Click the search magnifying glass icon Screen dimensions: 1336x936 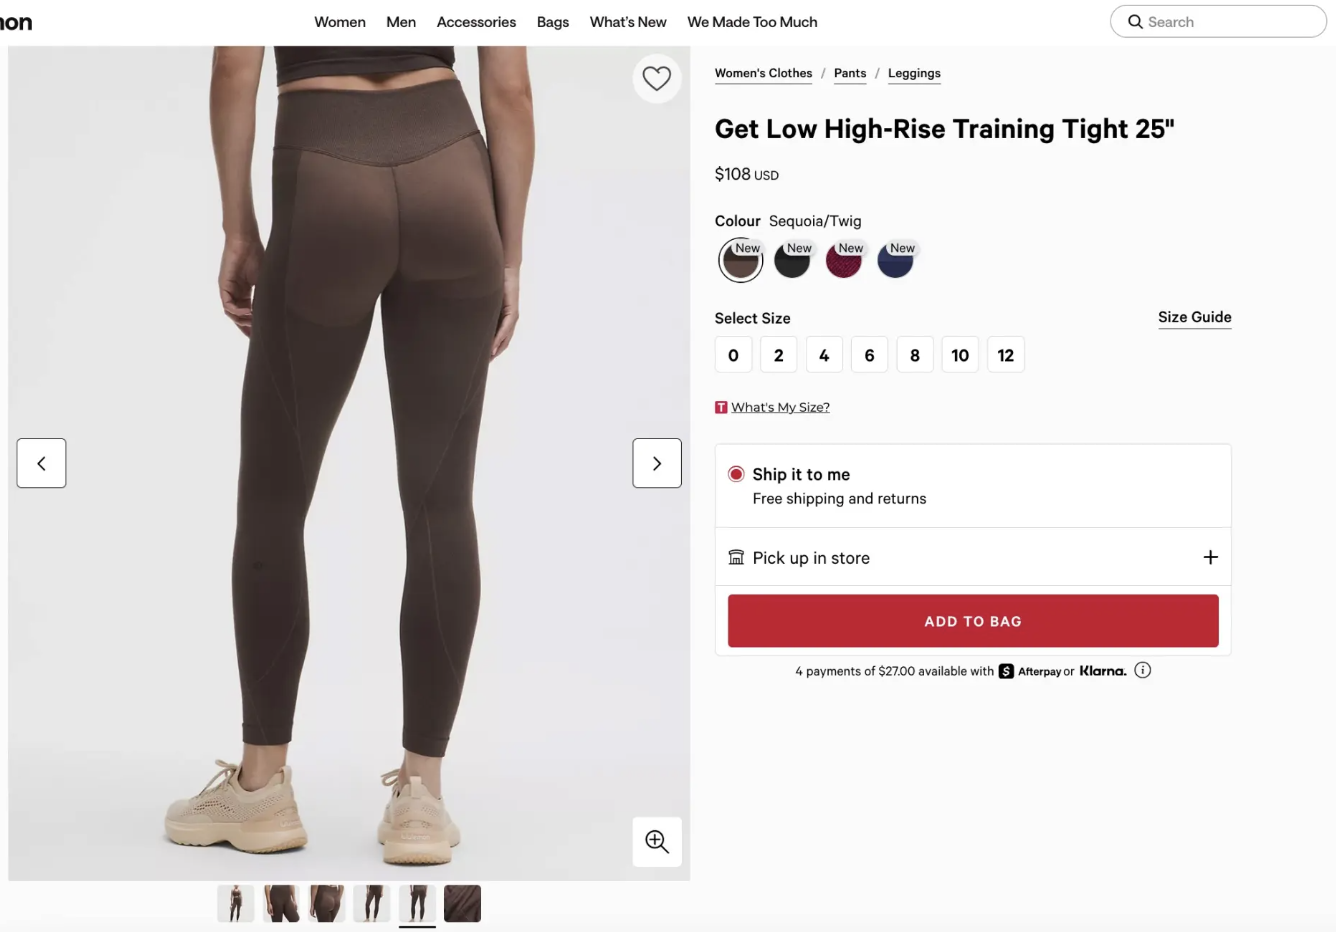tap(1135, 22)
